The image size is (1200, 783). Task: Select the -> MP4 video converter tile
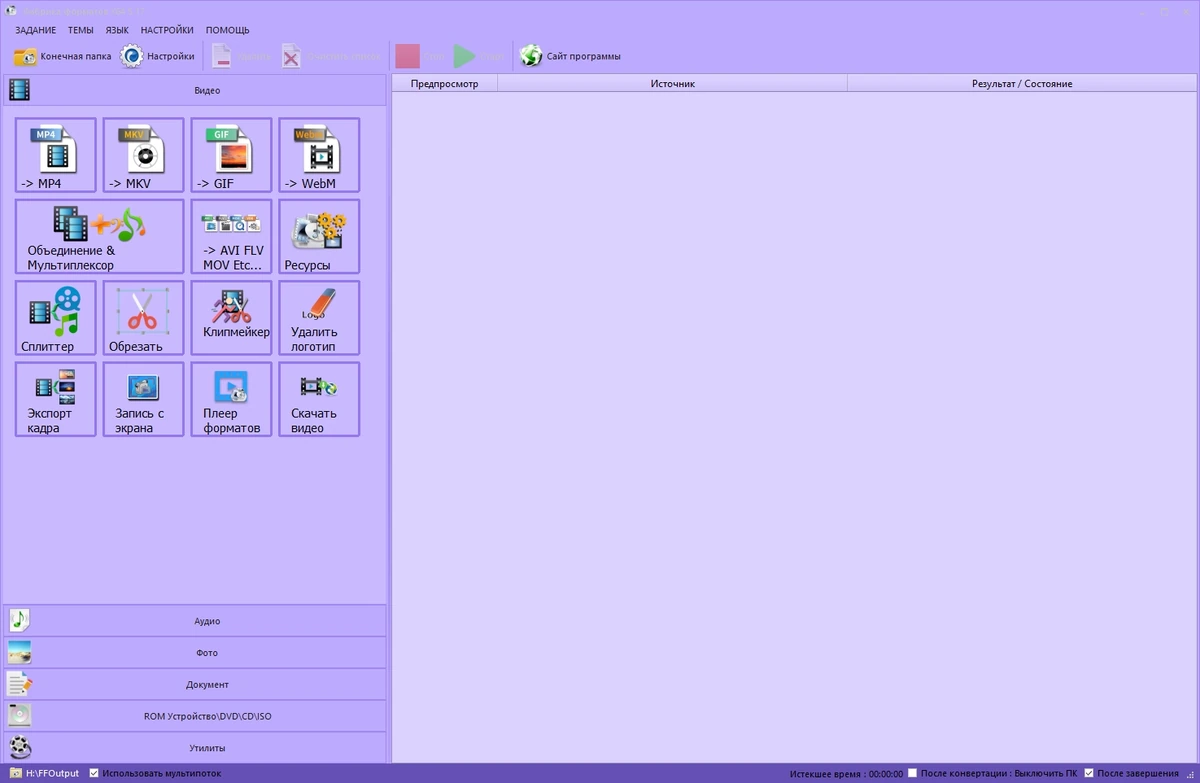coord(56,155)
